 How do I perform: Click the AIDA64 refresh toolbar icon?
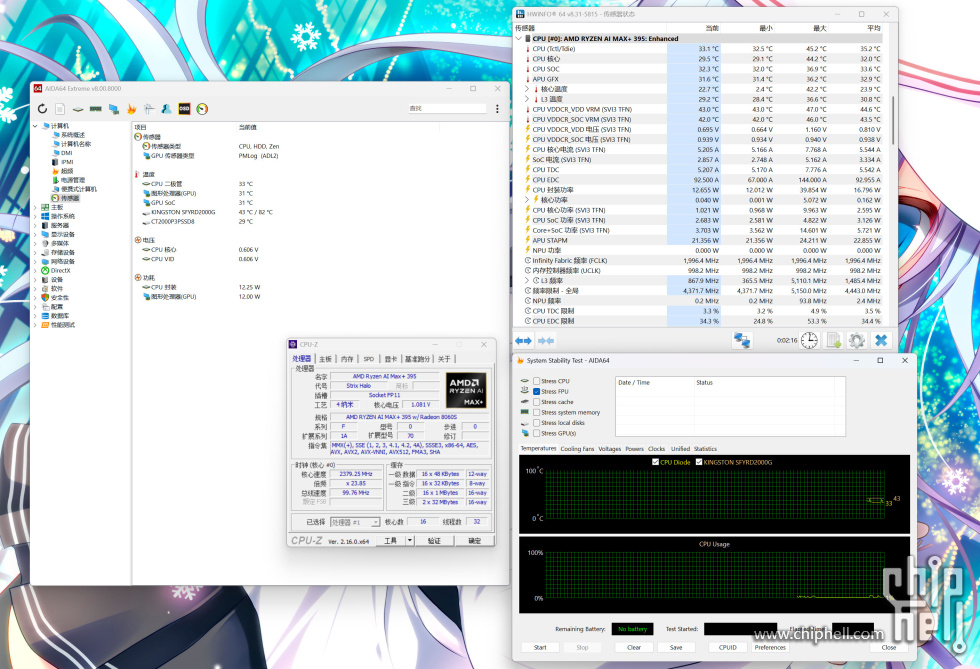43,108
